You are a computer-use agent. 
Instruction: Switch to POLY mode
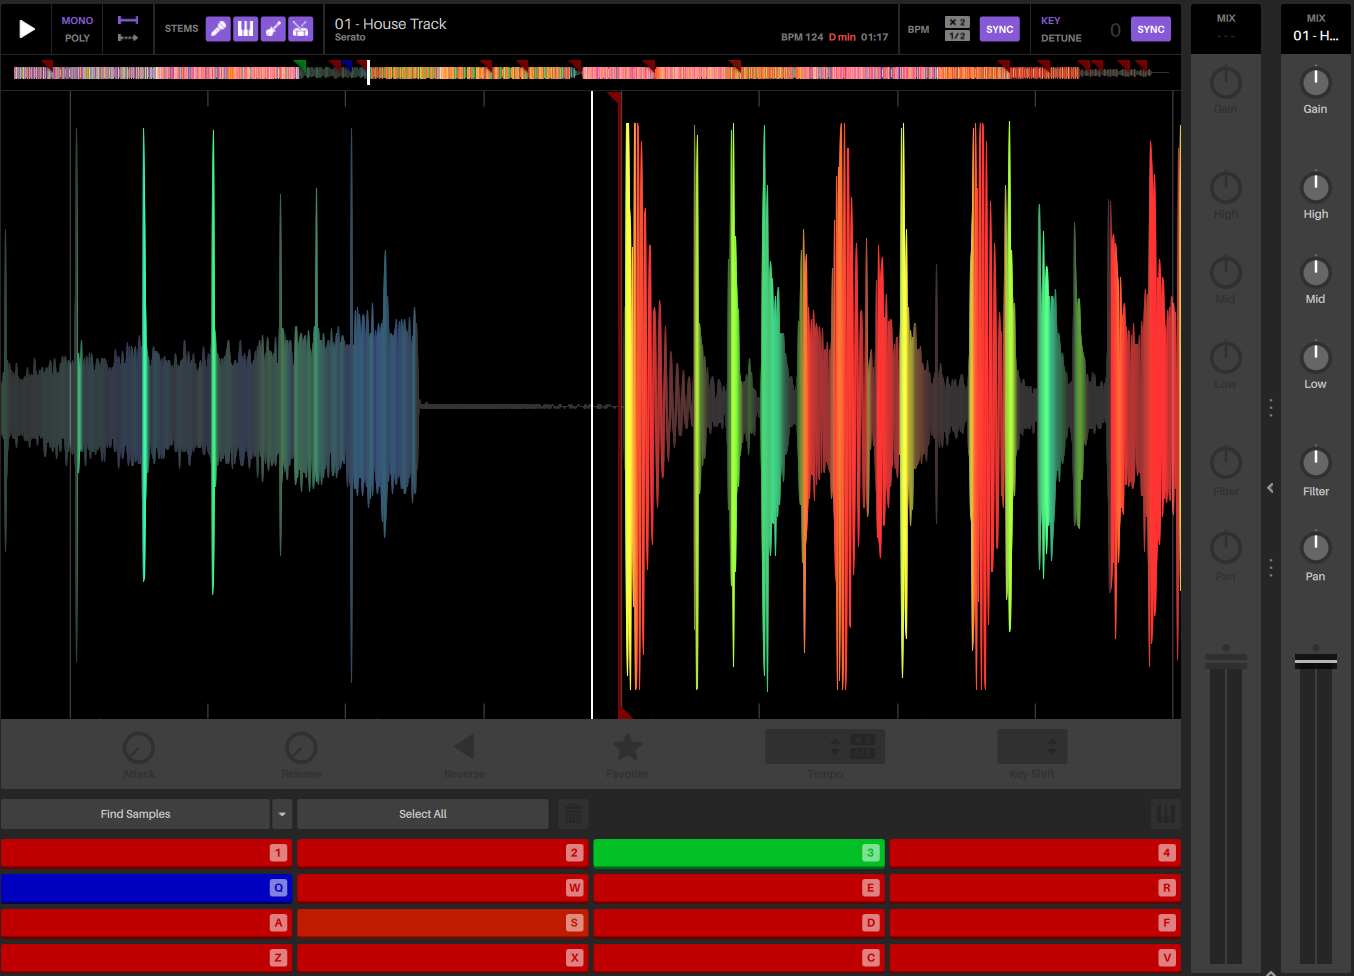pyautogui.click(x=77, y=38)
